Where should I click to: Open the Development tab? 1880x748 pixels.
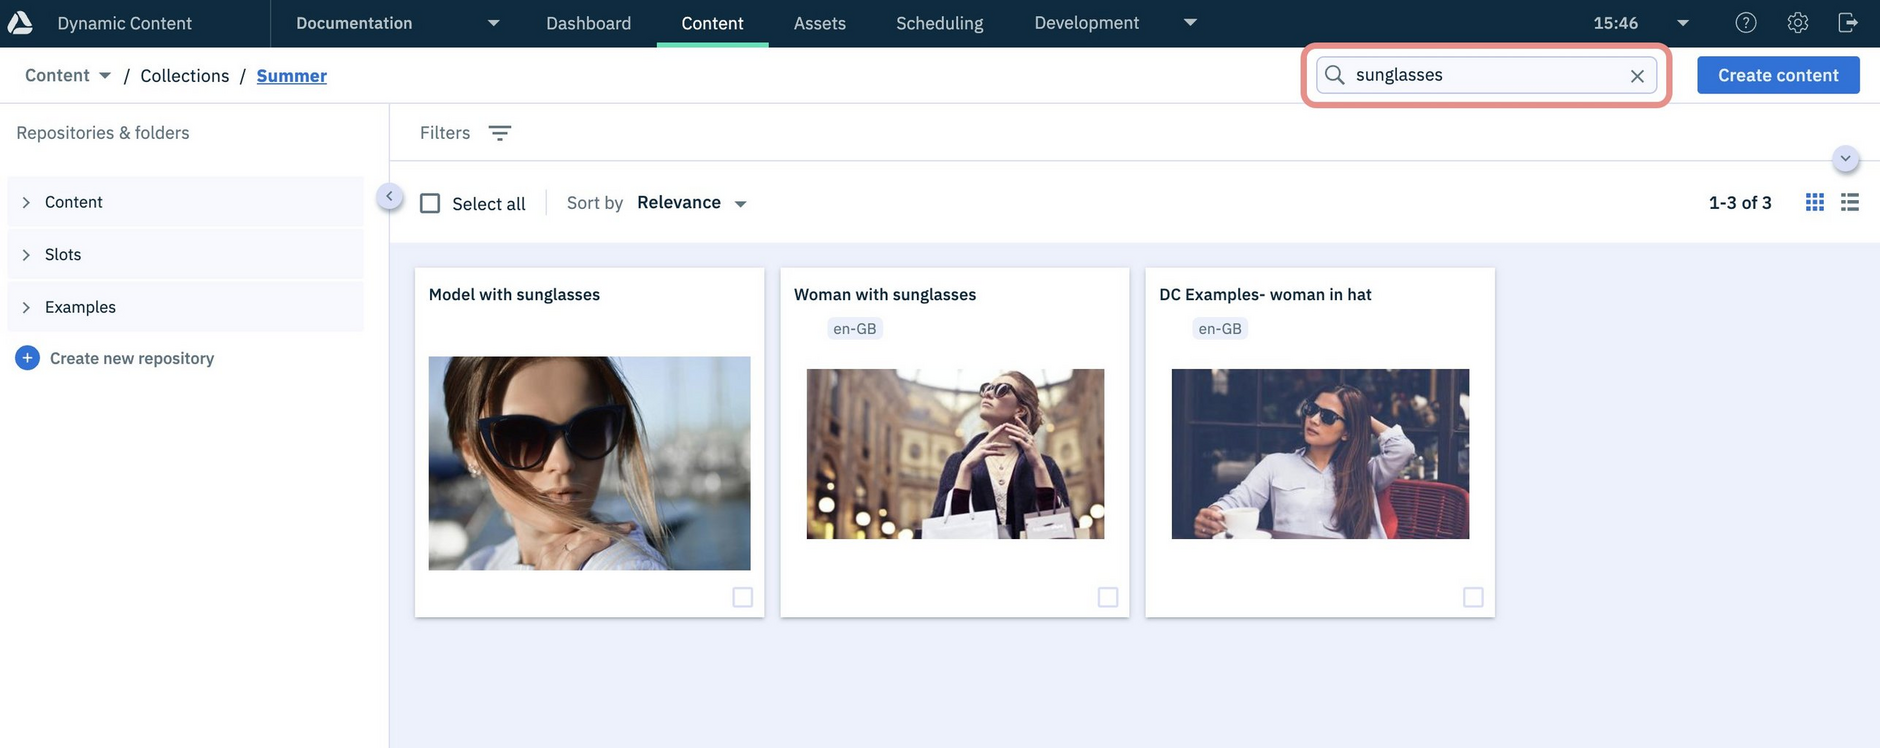[x=1086, y=23]
